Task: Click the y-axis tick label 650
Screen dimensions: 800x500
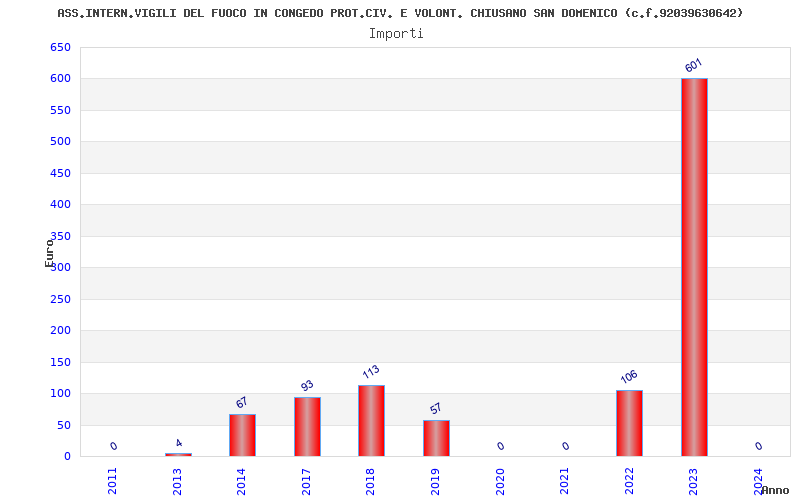Action: [x=60, y=47]
